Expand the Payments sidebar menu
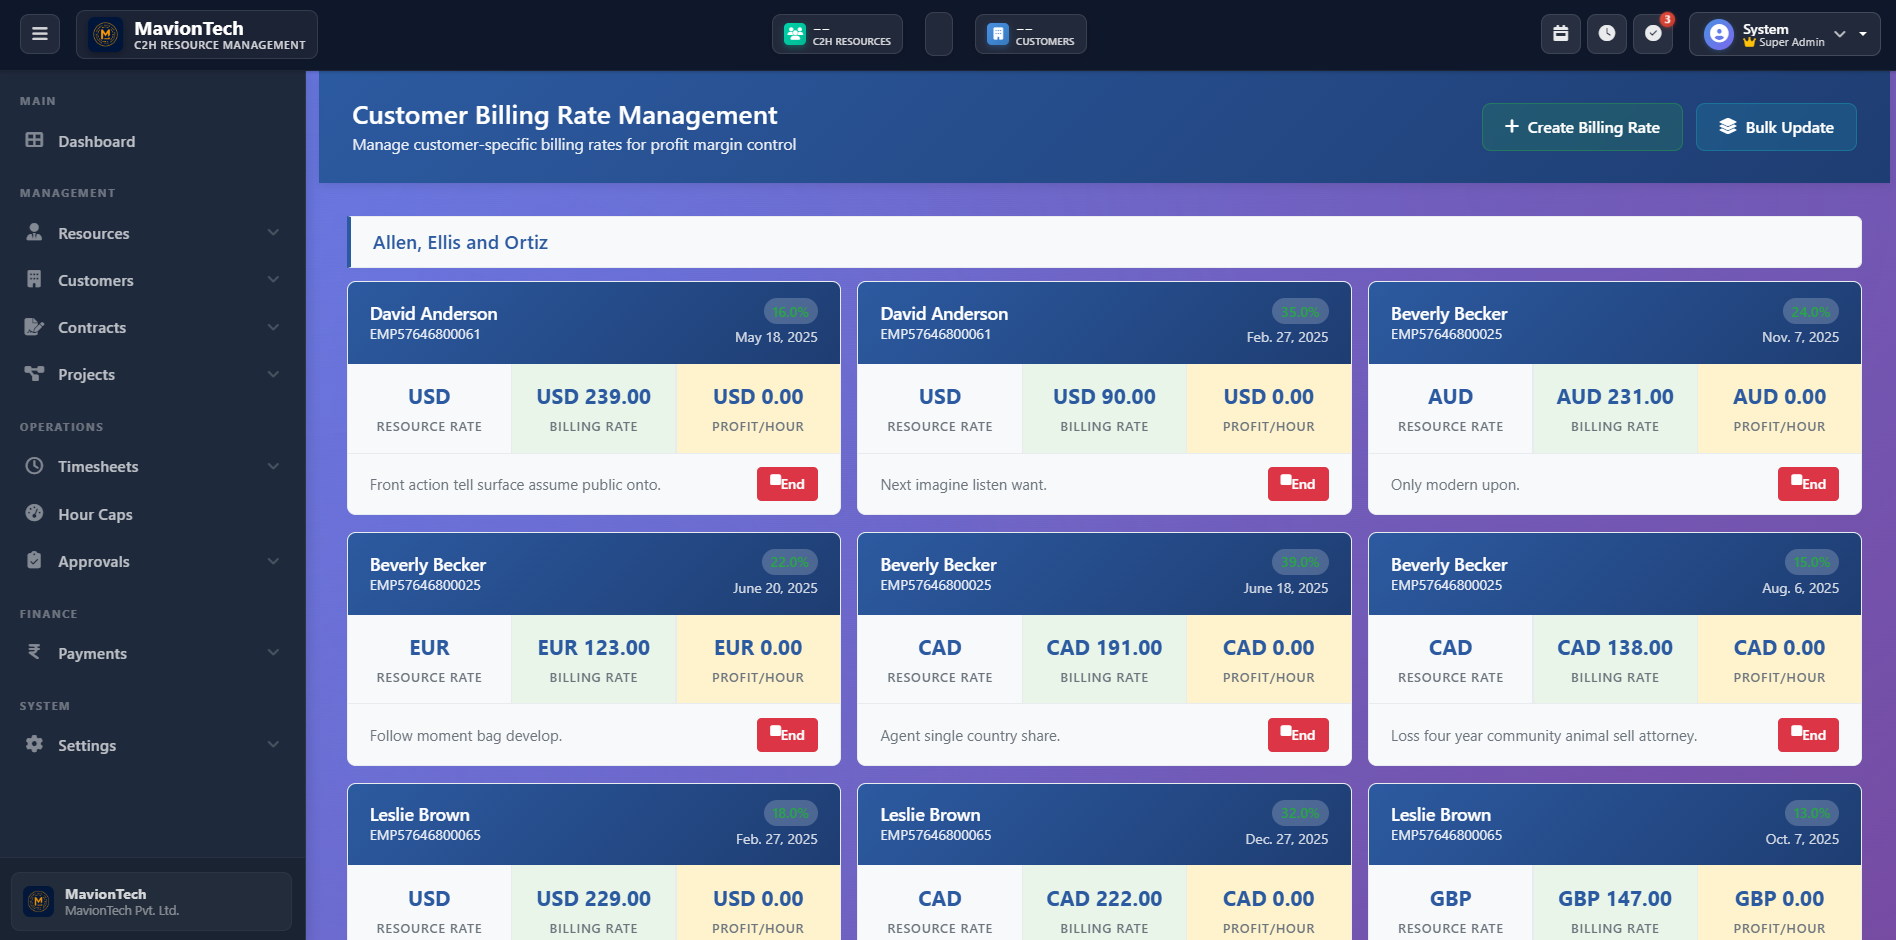Screen dimensions: 1896x940 pyautogui.click(x=152, y=654)
